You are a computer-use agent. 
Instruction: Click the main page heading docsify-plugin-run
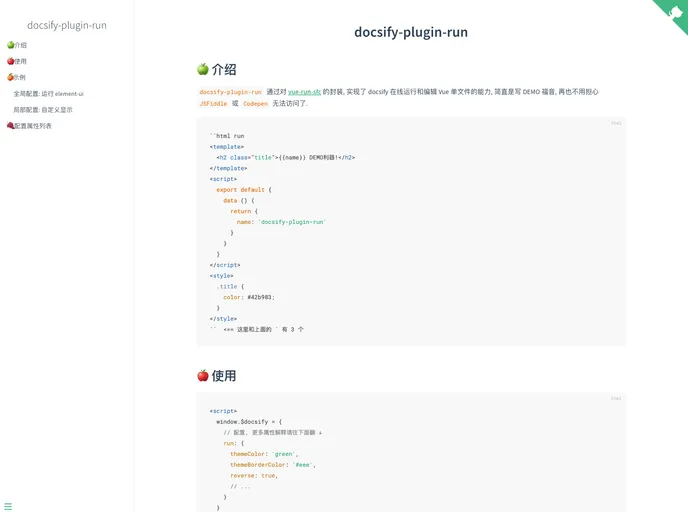point(411,32)
